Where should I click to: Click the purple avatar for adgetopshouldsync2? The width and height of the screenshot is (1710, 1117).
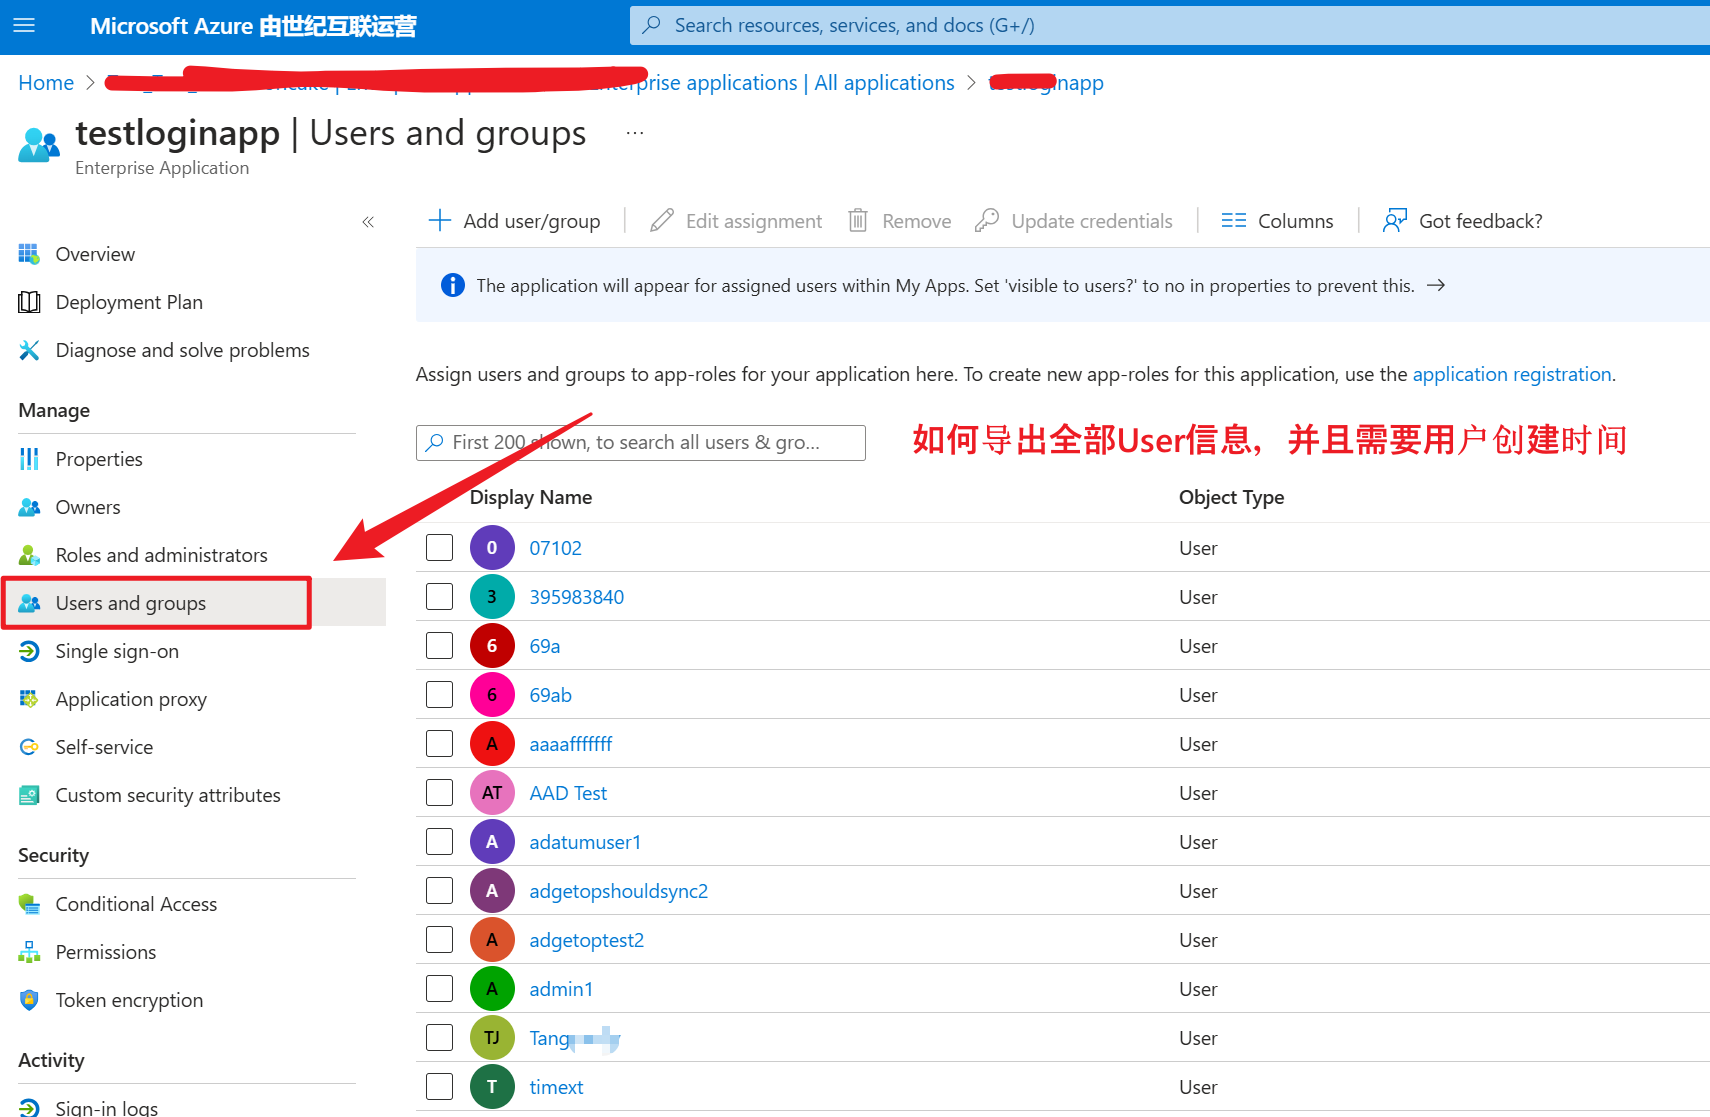(x=492, y=891)
